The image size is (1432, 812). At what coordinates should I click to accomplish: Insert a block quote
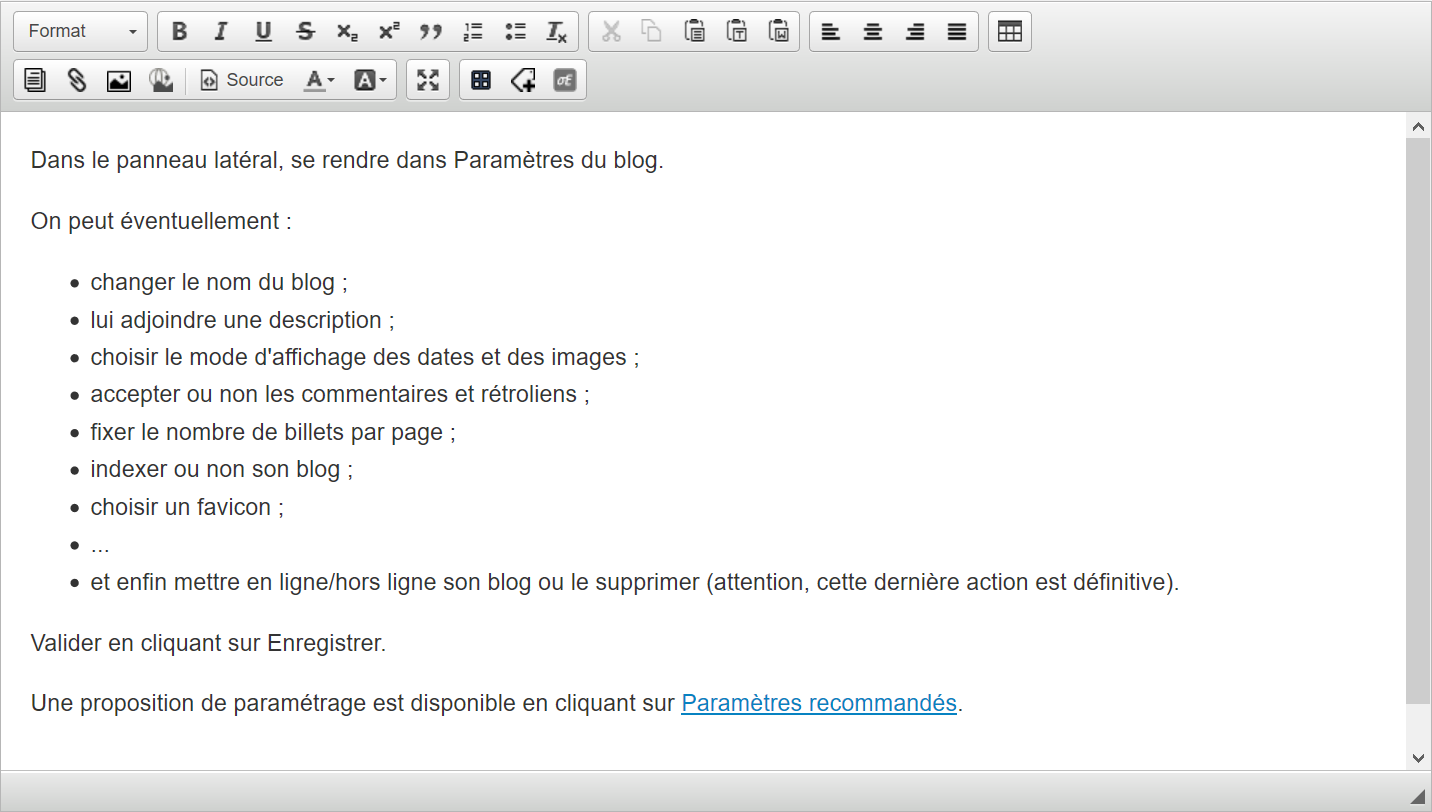click(x=431, y=31)
